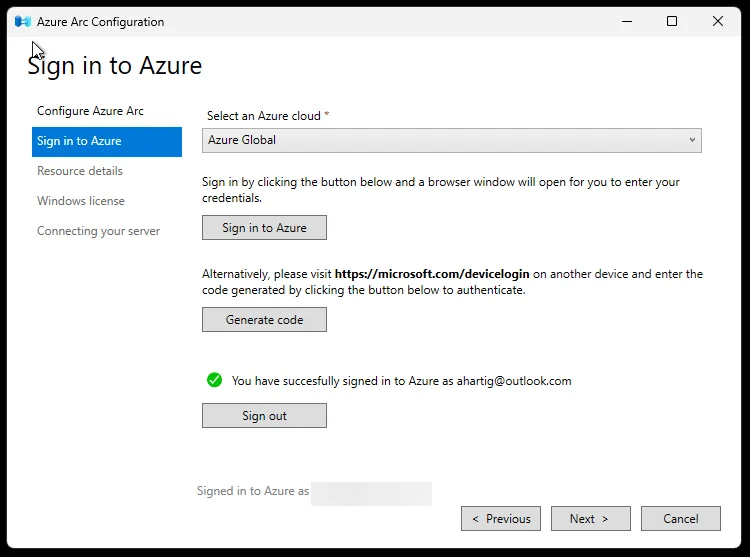Click the green success checkmark icon
This screenshot has height=557, width=750.
coord(214,380)
